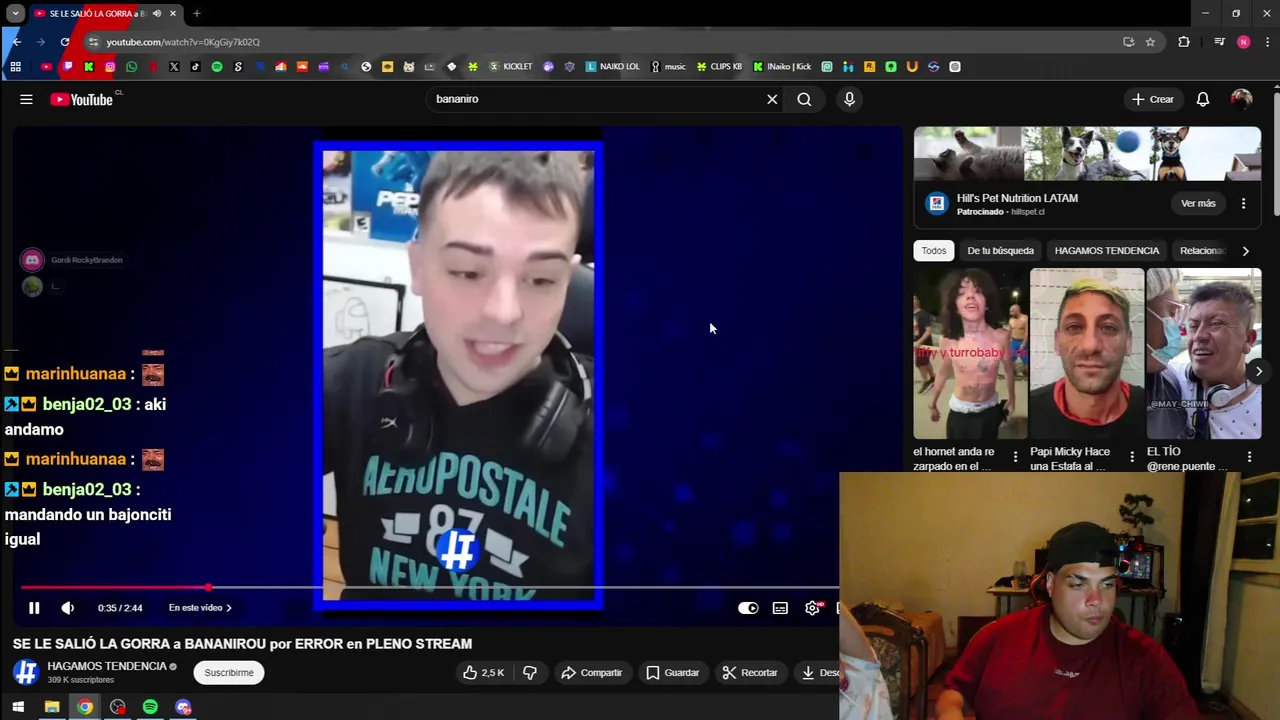Select the Relacionados filter chip
The image size is (1280, 720).
[x=1202, y=251]
